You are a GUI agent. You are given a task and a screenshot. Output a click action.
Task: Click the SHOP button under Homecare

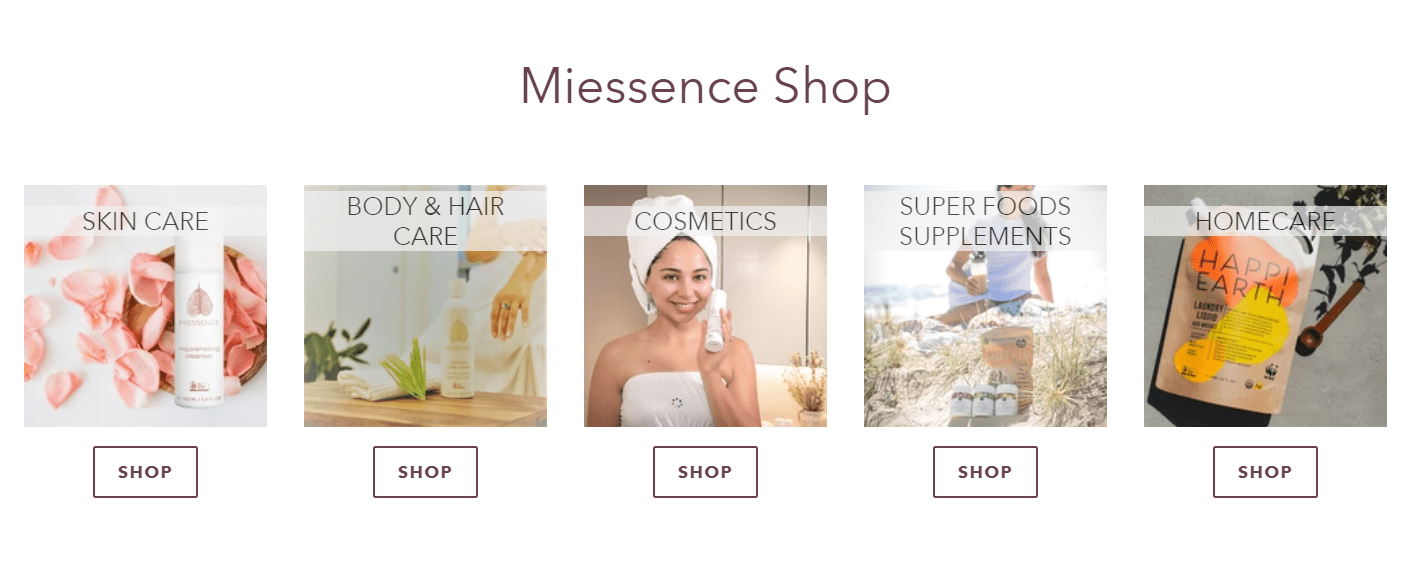[1265, 472]
